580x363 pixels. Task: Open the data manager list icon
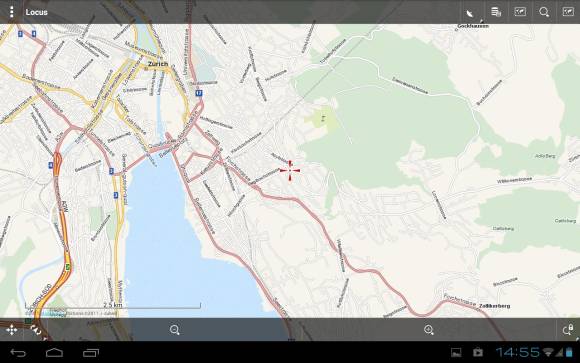[x=496, y=12]
